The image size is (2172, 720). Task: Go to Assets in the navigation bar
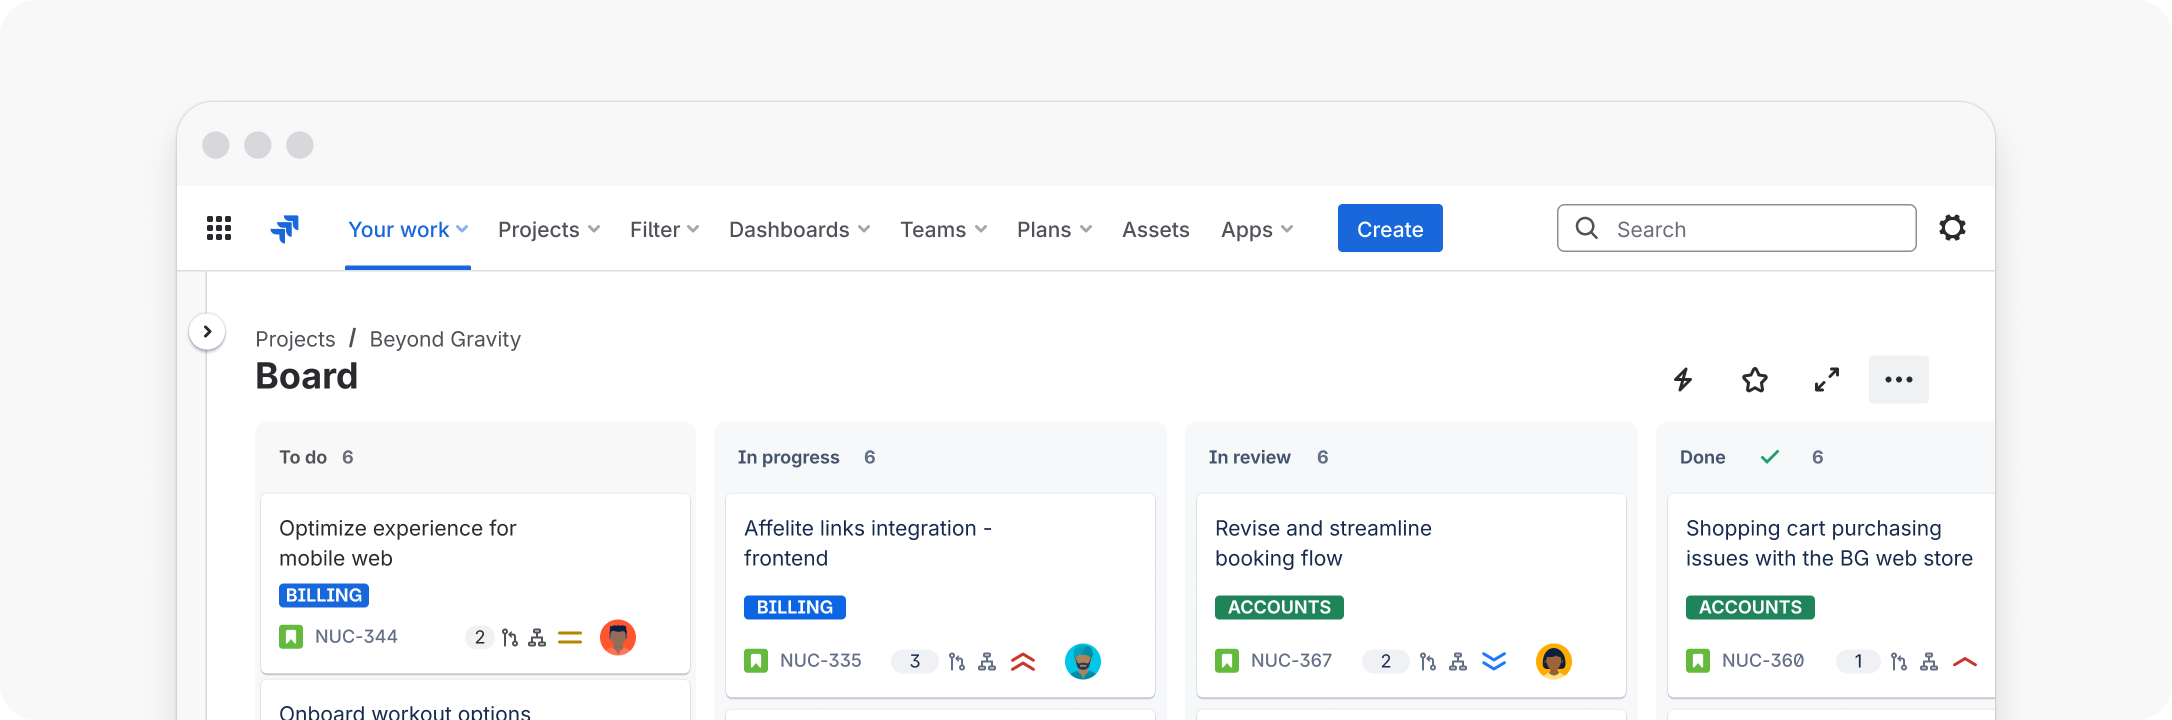(x=1155, y=230)
